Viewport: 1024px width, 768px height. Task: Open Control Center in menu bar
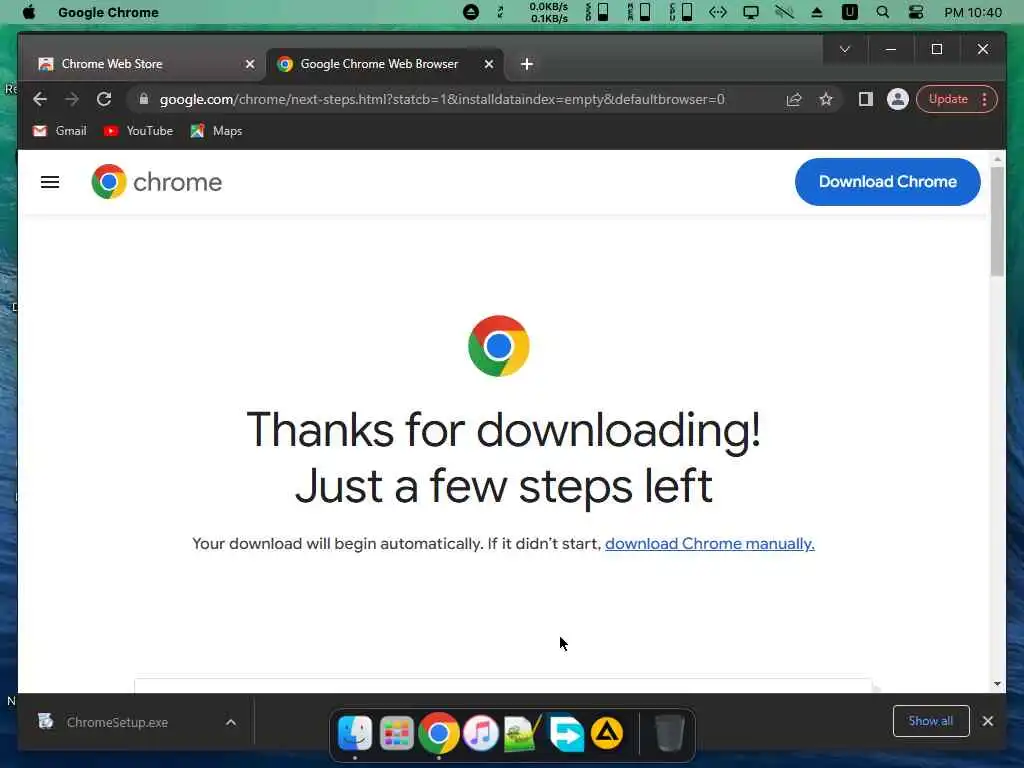916,12
